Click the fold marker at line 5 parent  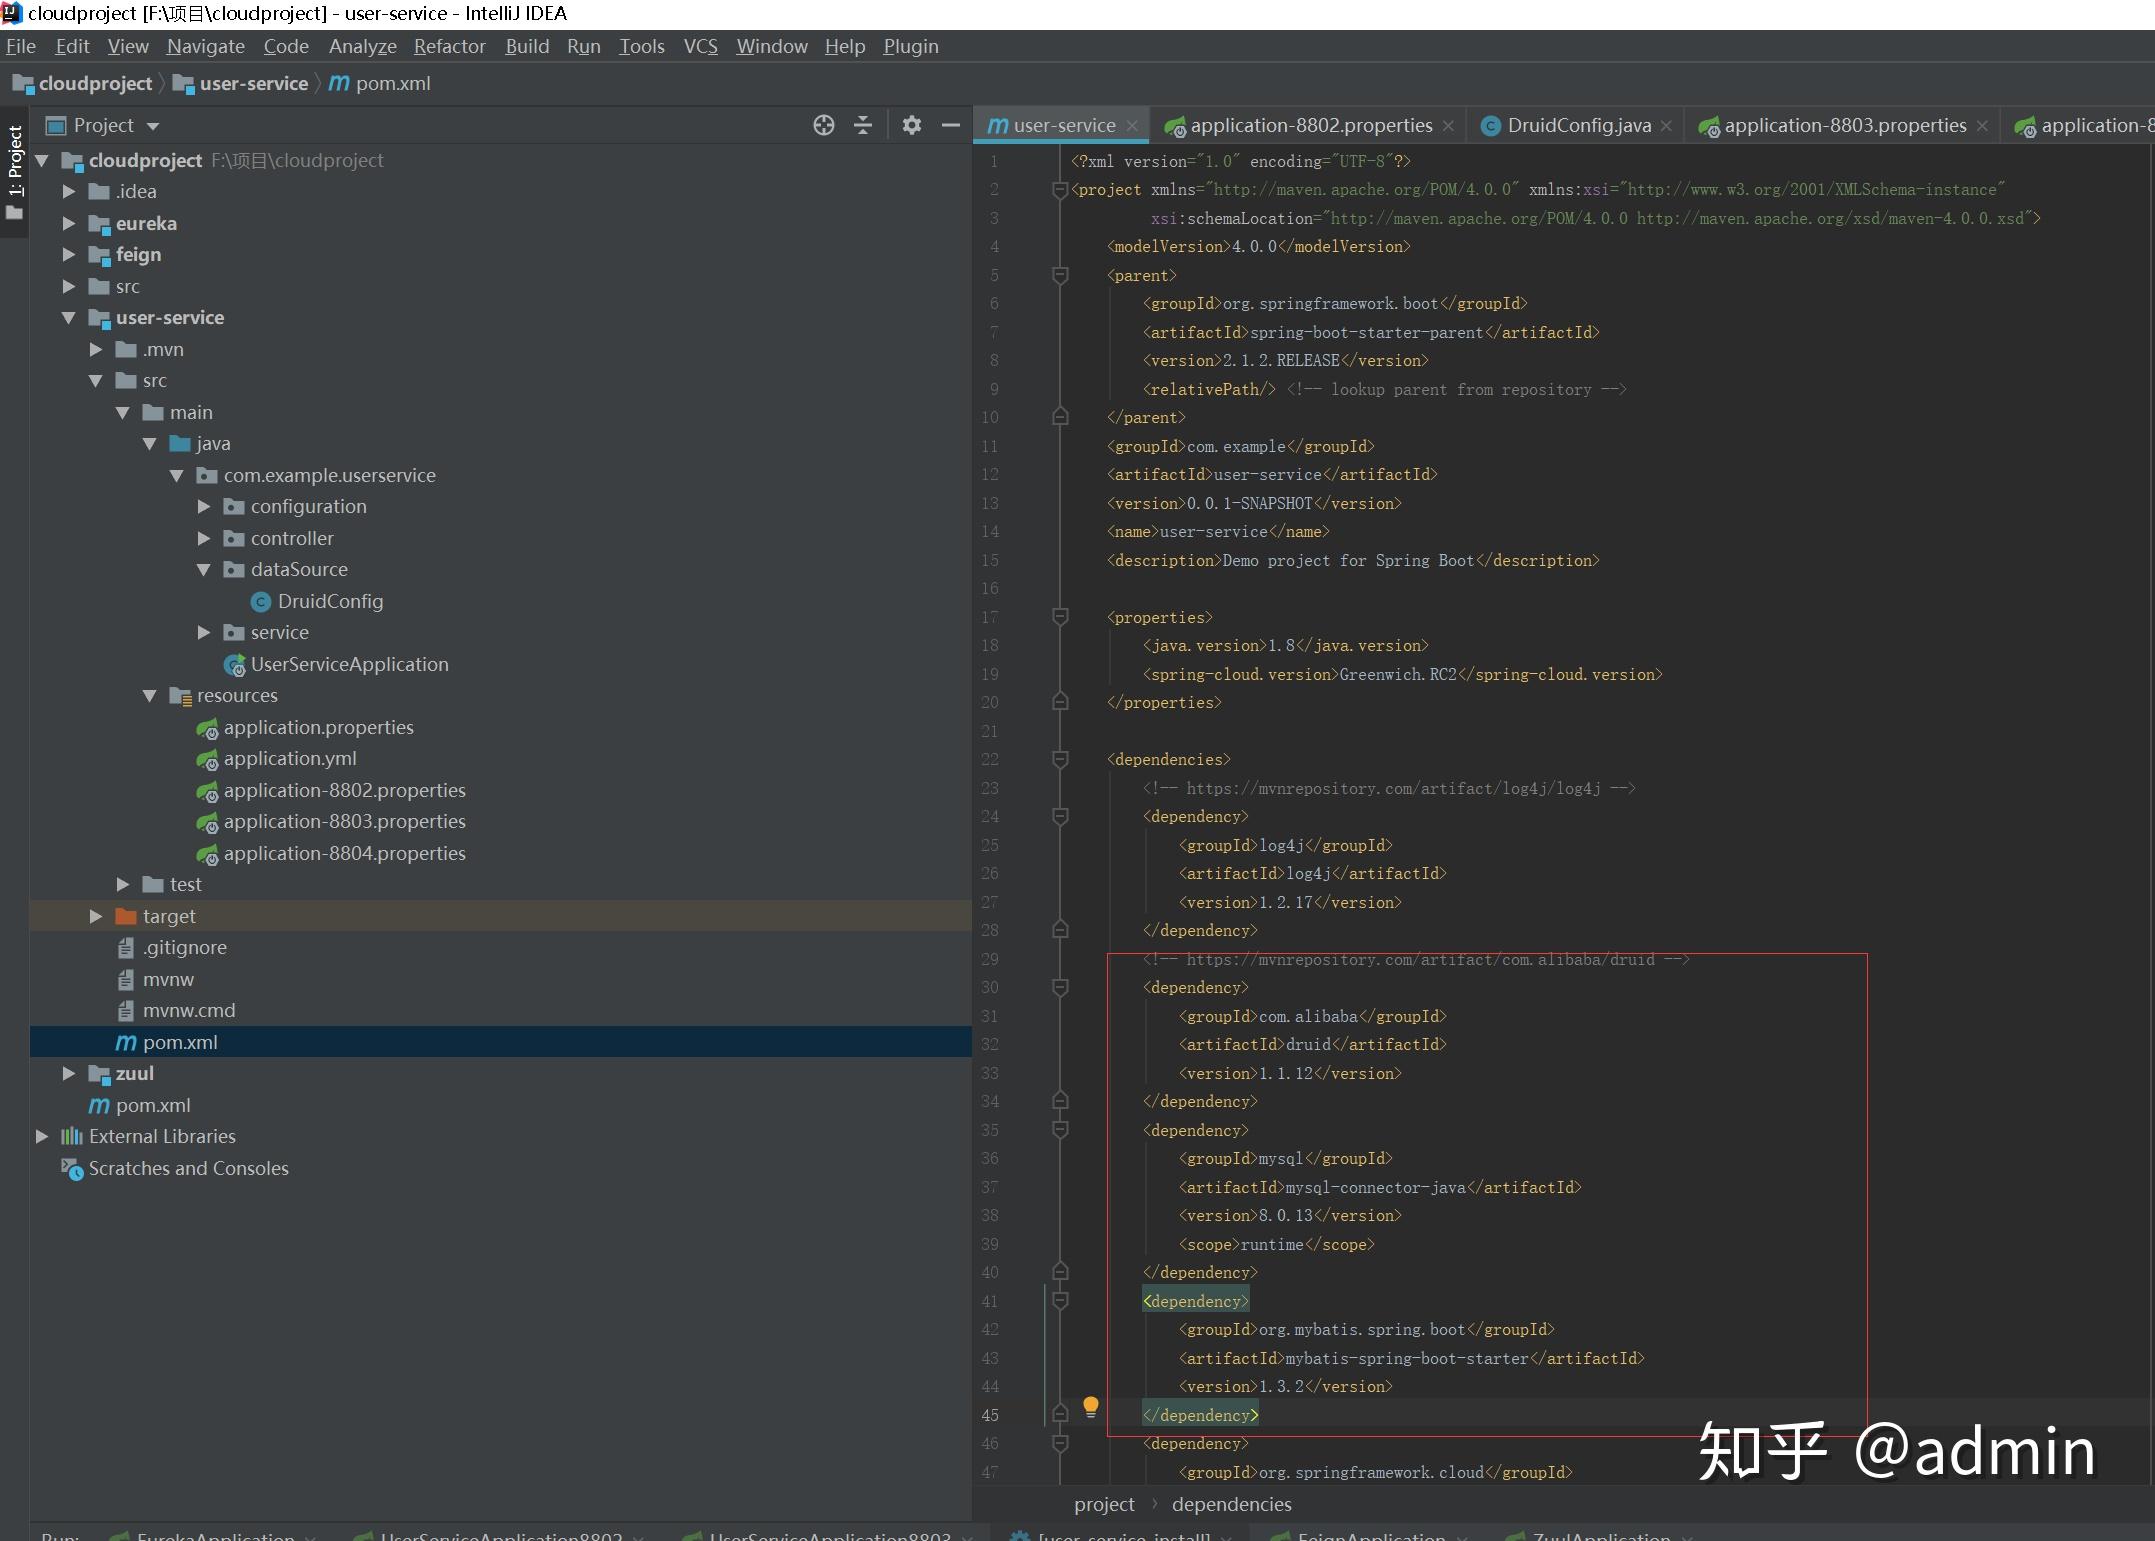click(1060, 276)
